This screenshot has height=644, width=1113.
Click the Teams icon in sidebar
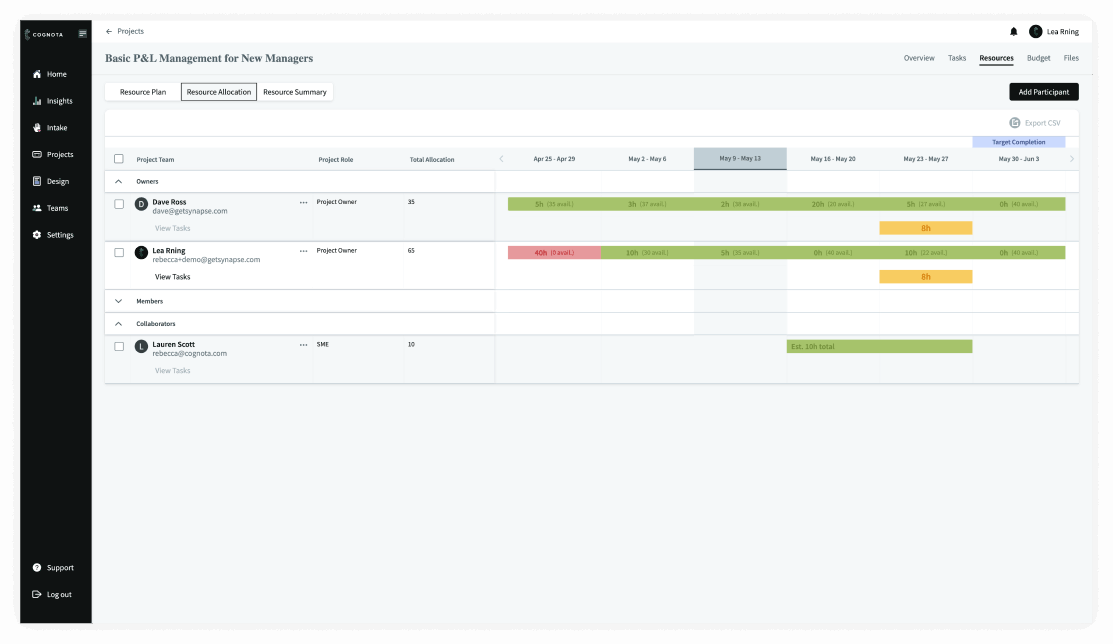[x=37, y=208]
